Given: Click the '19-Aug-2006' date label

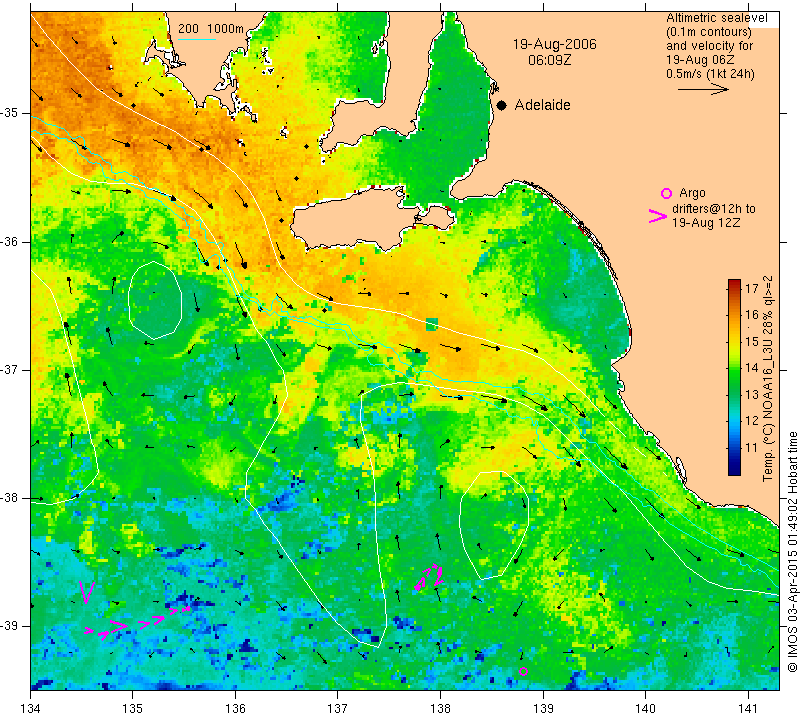Looking at the screenshot, I should click(x=555, y=44).
